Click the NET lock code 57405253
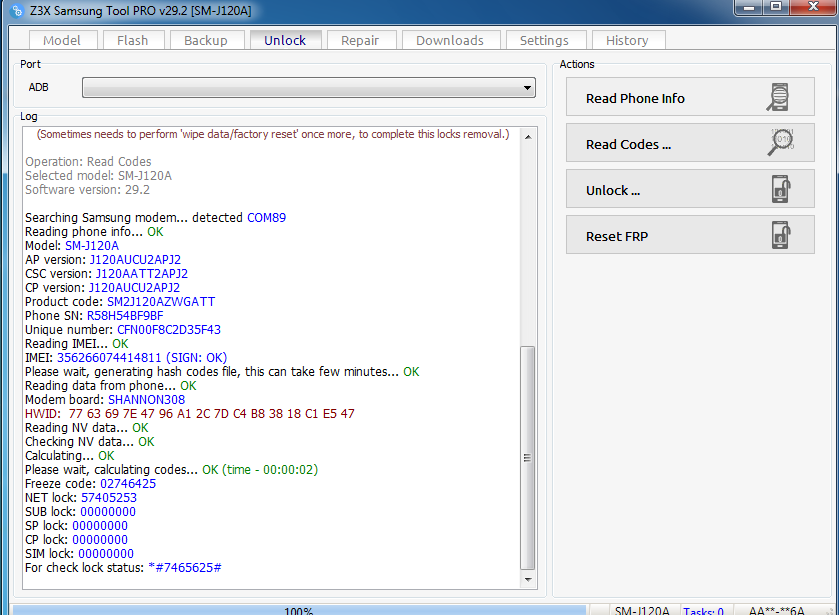This screenshot has width=839, height=615. point(109,498)
